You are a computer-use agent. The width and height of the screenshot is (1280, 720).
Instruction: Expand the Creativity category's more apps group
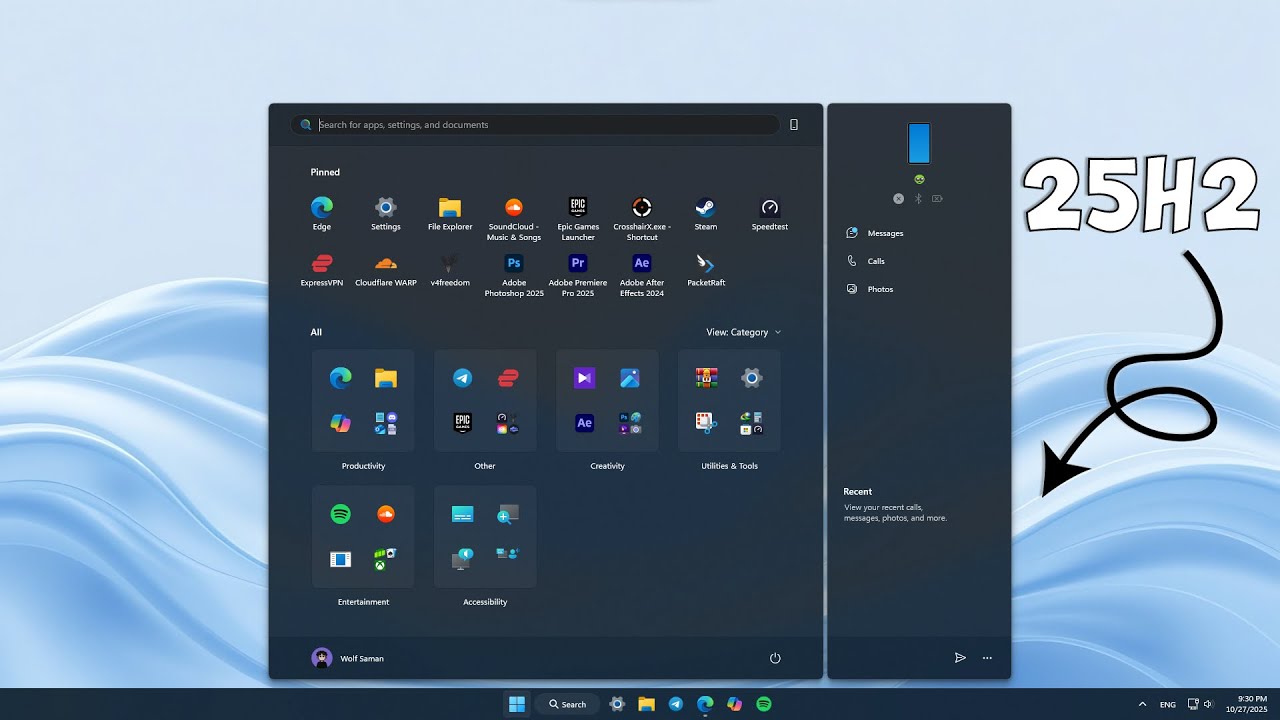(x=630, y=423)
